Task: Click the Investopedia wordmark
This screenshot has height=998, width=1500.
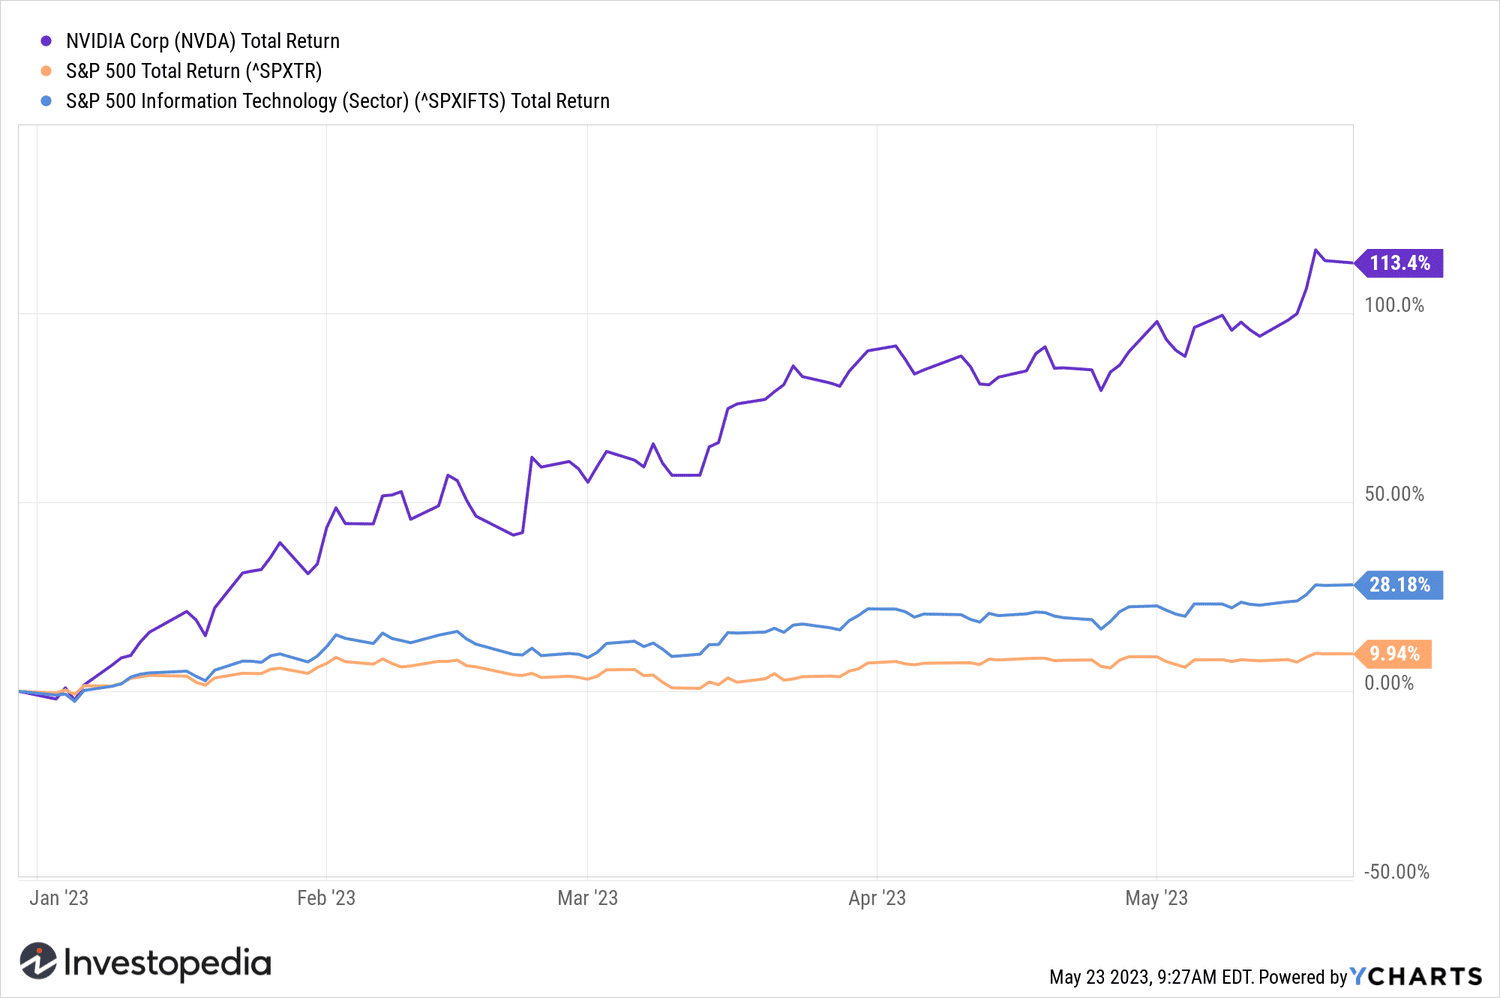Action: point(167,963)
